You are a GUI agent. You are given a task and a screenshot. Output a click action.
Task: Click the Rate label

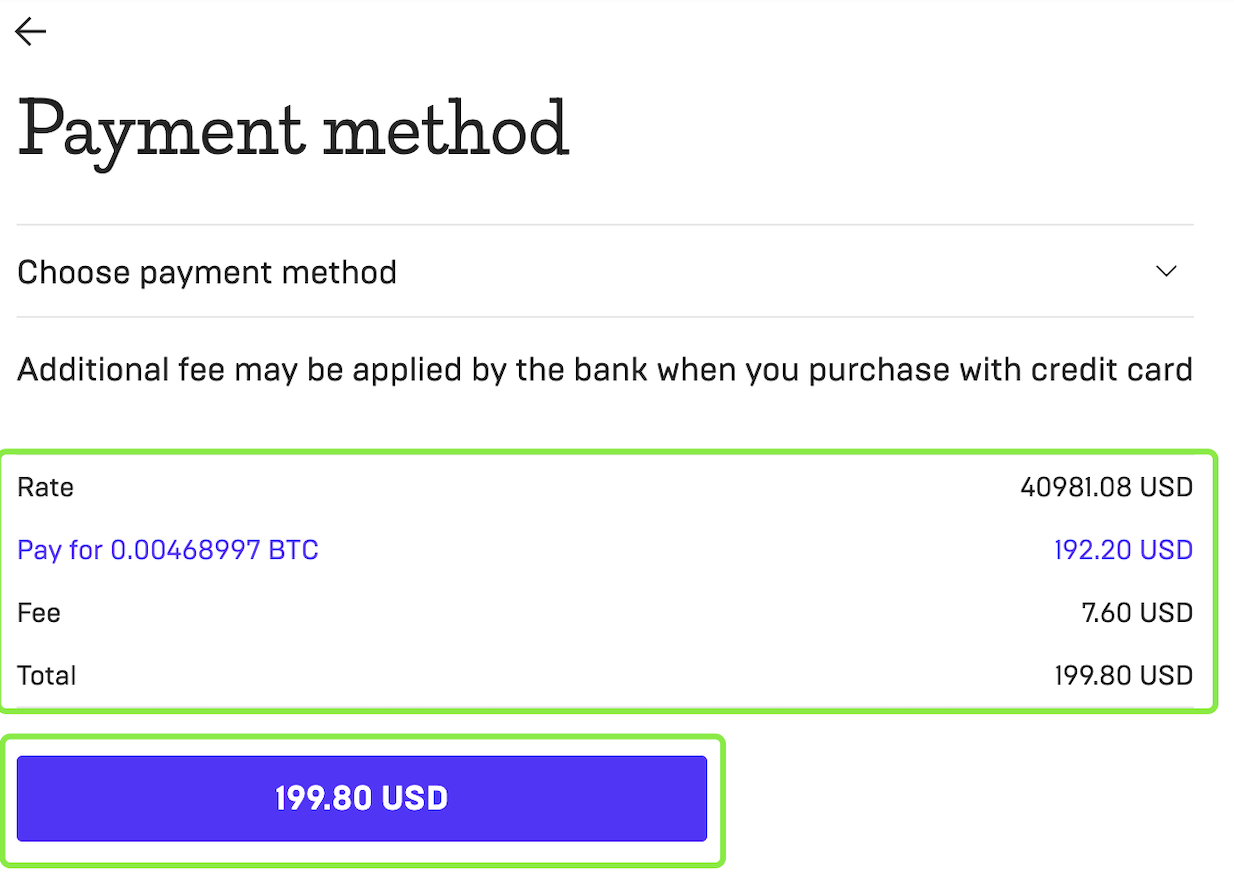(45, 488)
